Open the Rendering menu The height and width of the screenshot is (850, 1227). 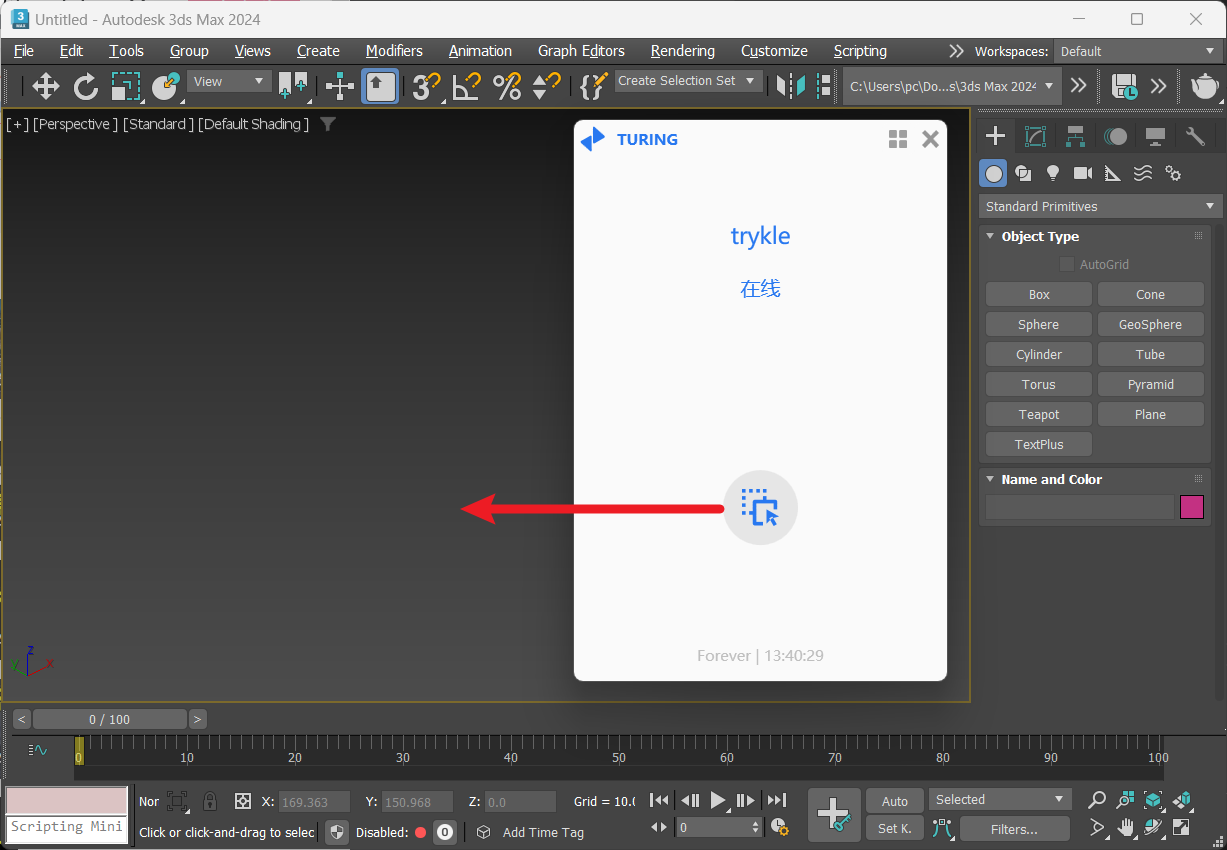[683, 51]
